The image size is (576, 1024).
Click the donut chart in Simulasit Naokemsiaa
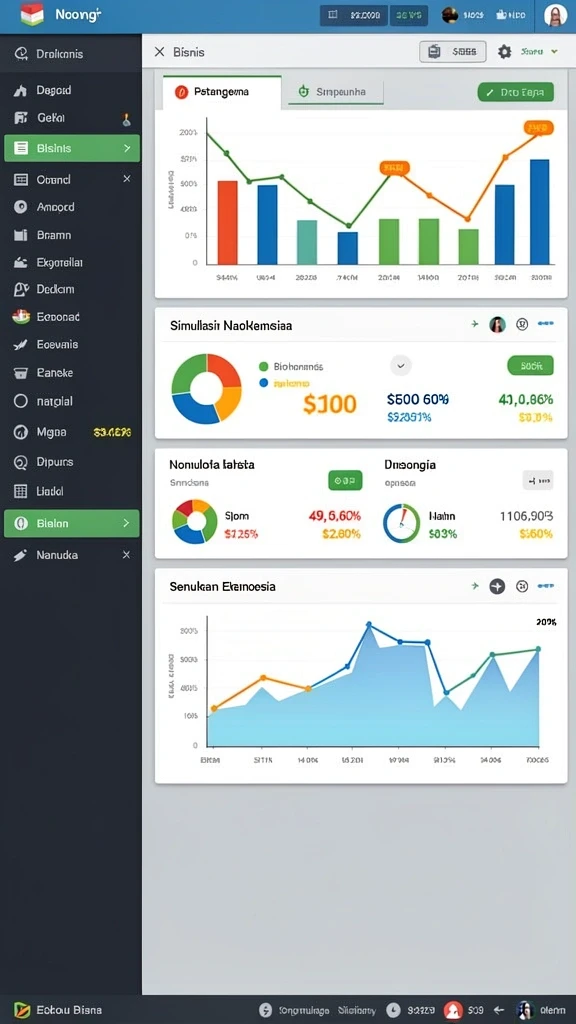[x=206, y=388]
